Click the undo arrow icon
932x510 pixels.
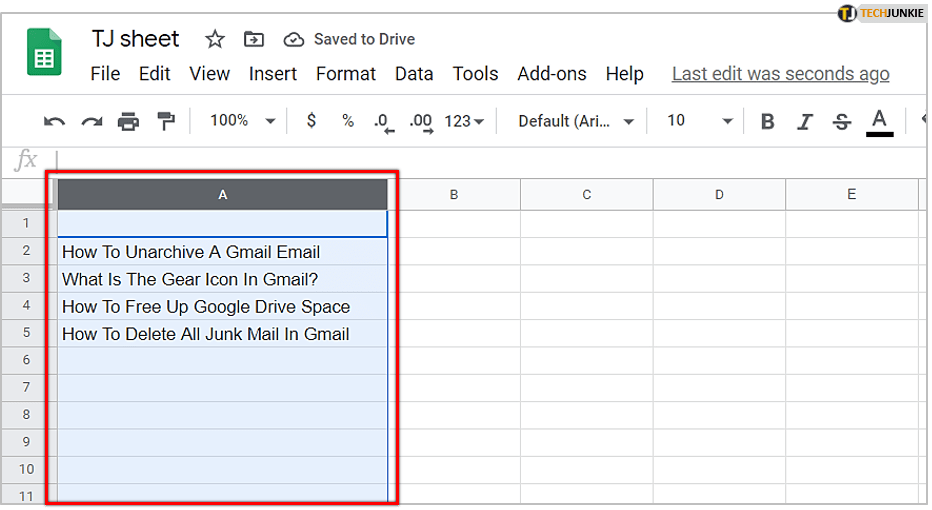55,122
